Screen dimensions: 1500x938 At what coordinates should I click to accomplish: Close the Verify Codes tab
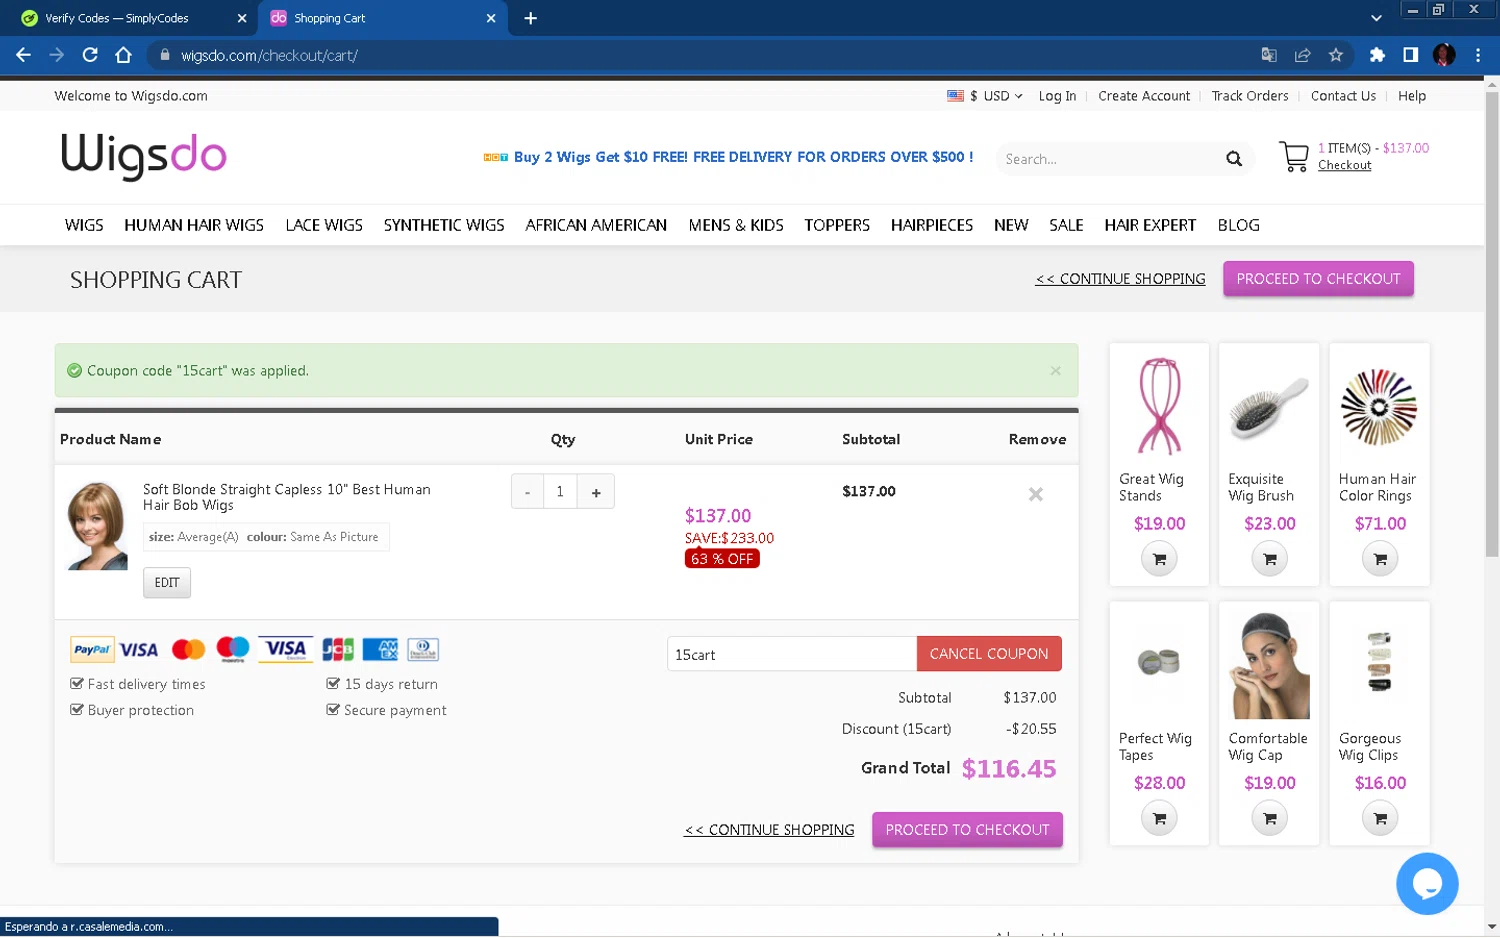point(242,18)
